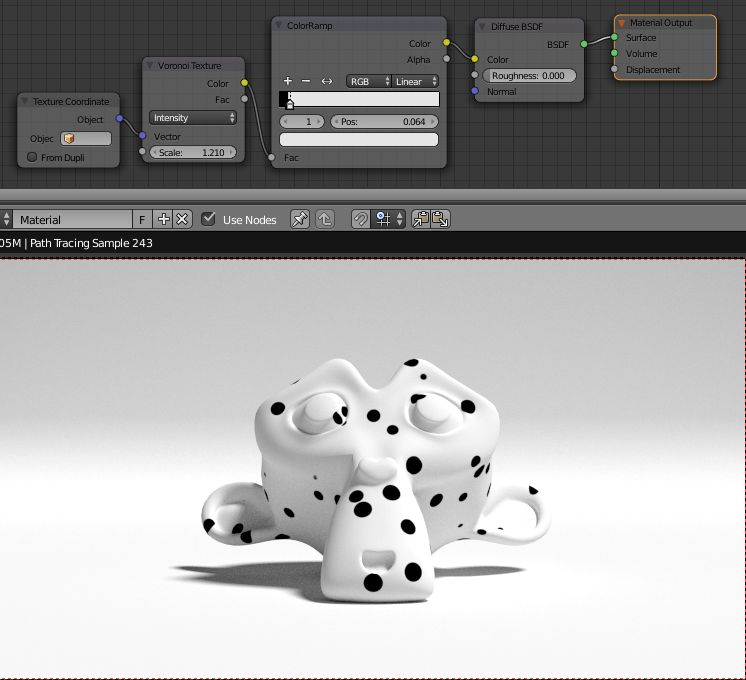Image resolution: width=746 pixels, height=680 pixels.
Task: Open the RGB color mode dropdown
Action: coord(368,81)
